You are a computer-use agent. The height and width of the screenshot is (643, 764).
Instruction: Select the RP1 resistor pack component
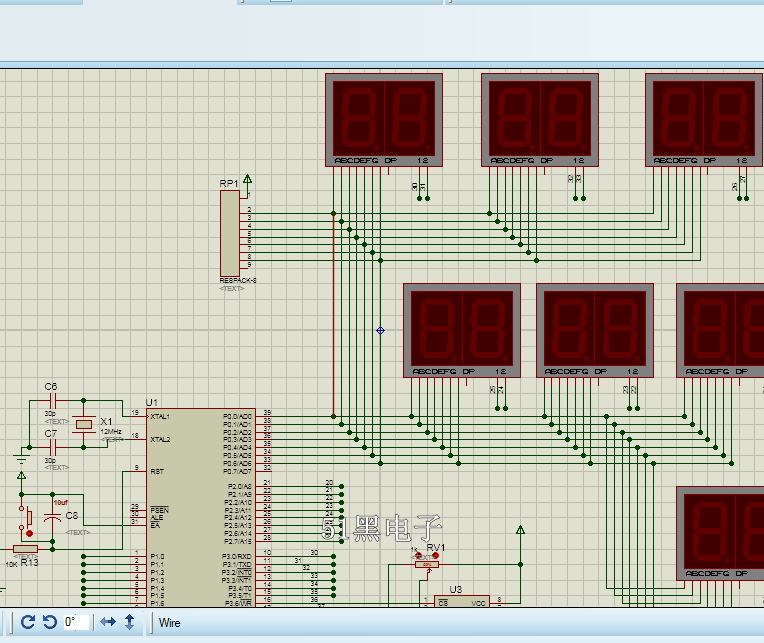pos(230,233)
